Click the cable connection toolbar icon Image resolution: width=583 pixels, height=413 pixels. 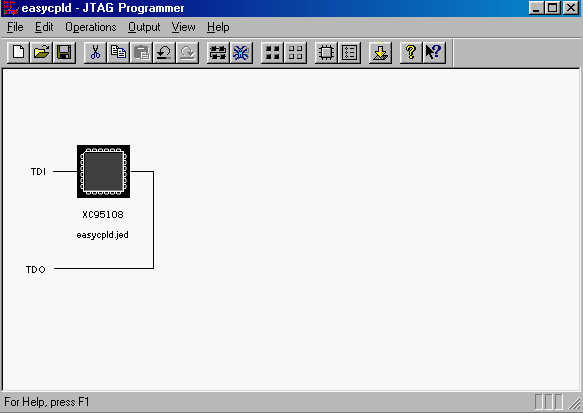point(218,52)
